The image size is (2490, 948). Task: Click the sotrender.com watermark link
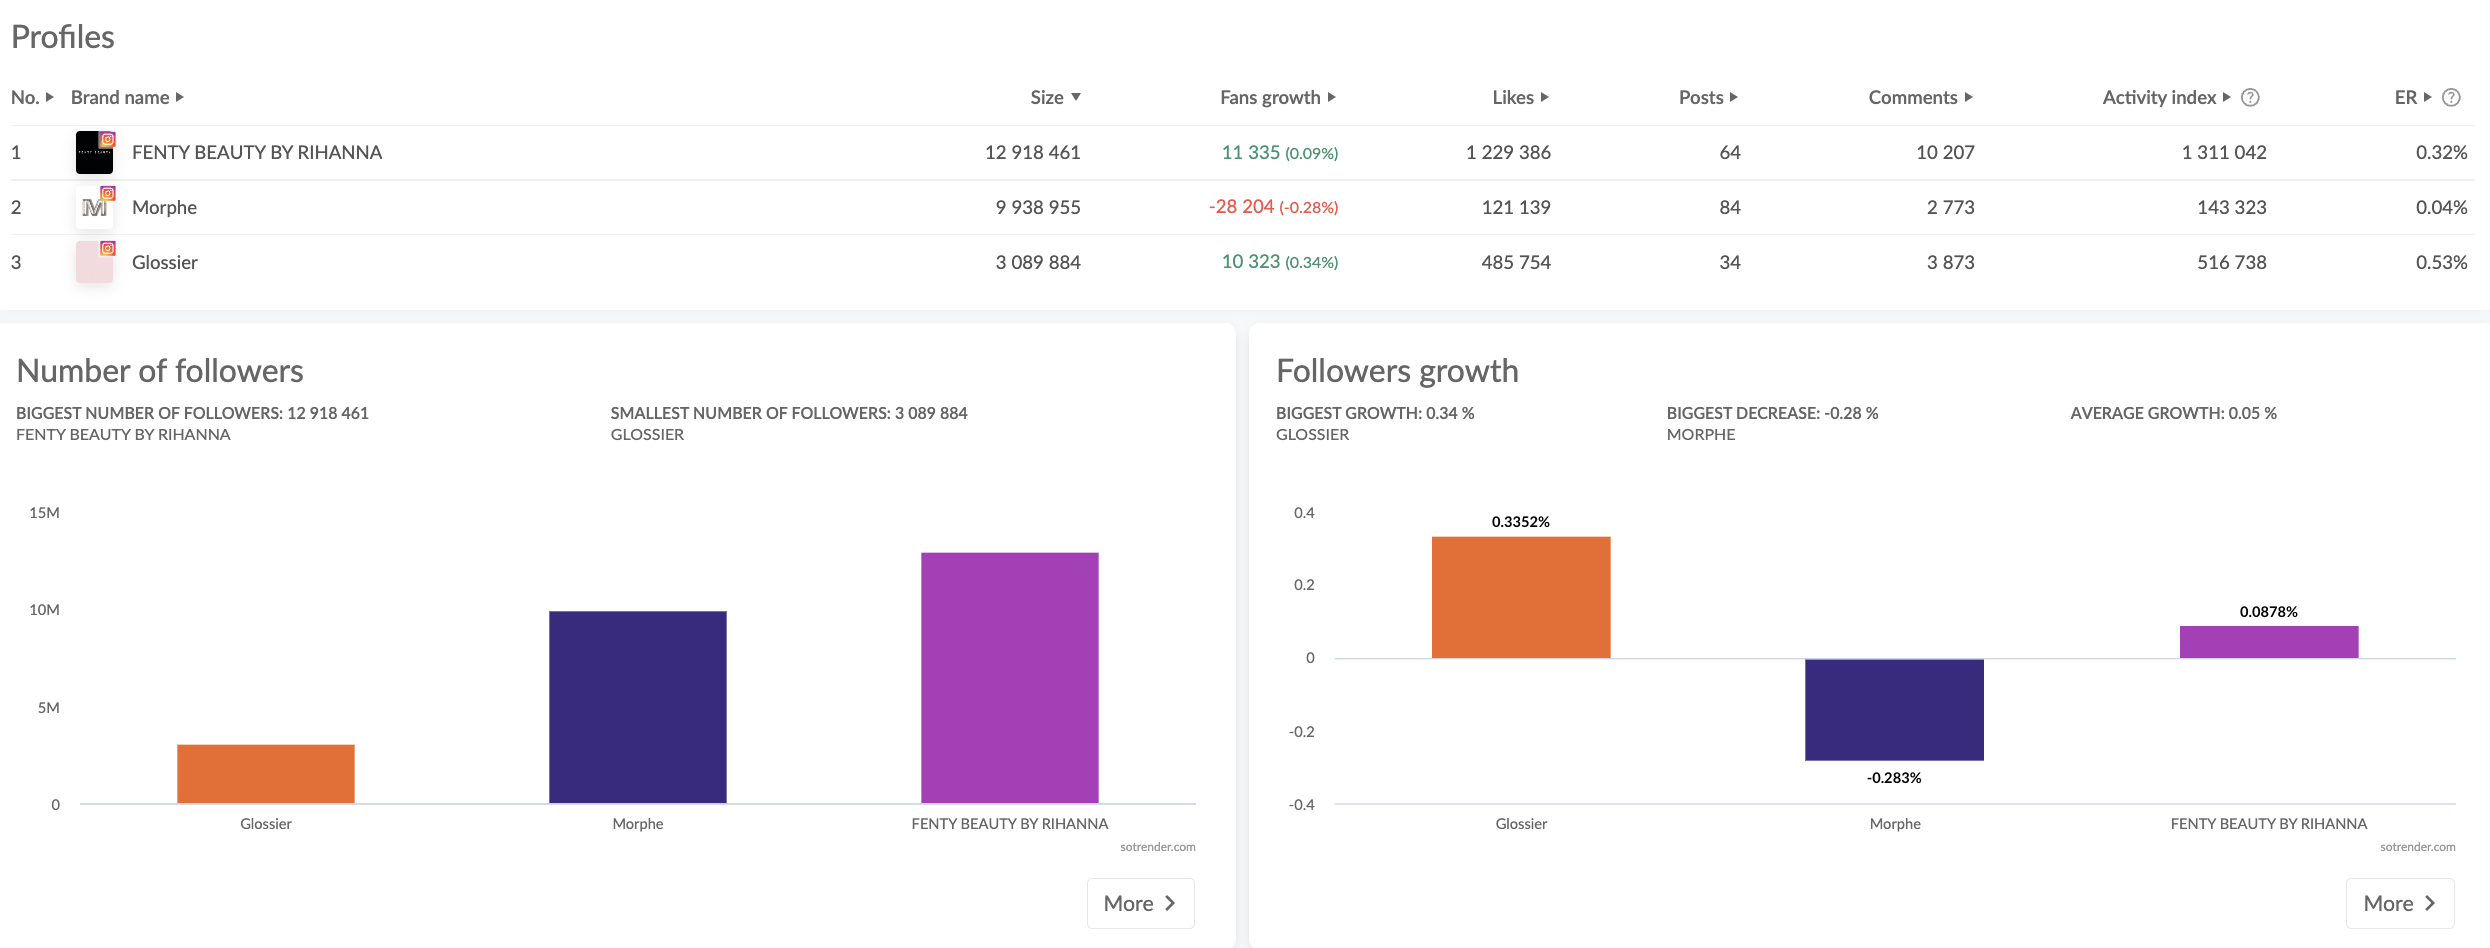pos(1157,846)
